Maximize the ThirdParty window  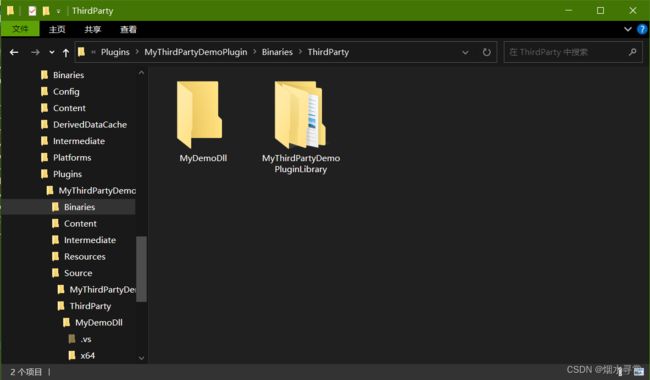(600, 10)
